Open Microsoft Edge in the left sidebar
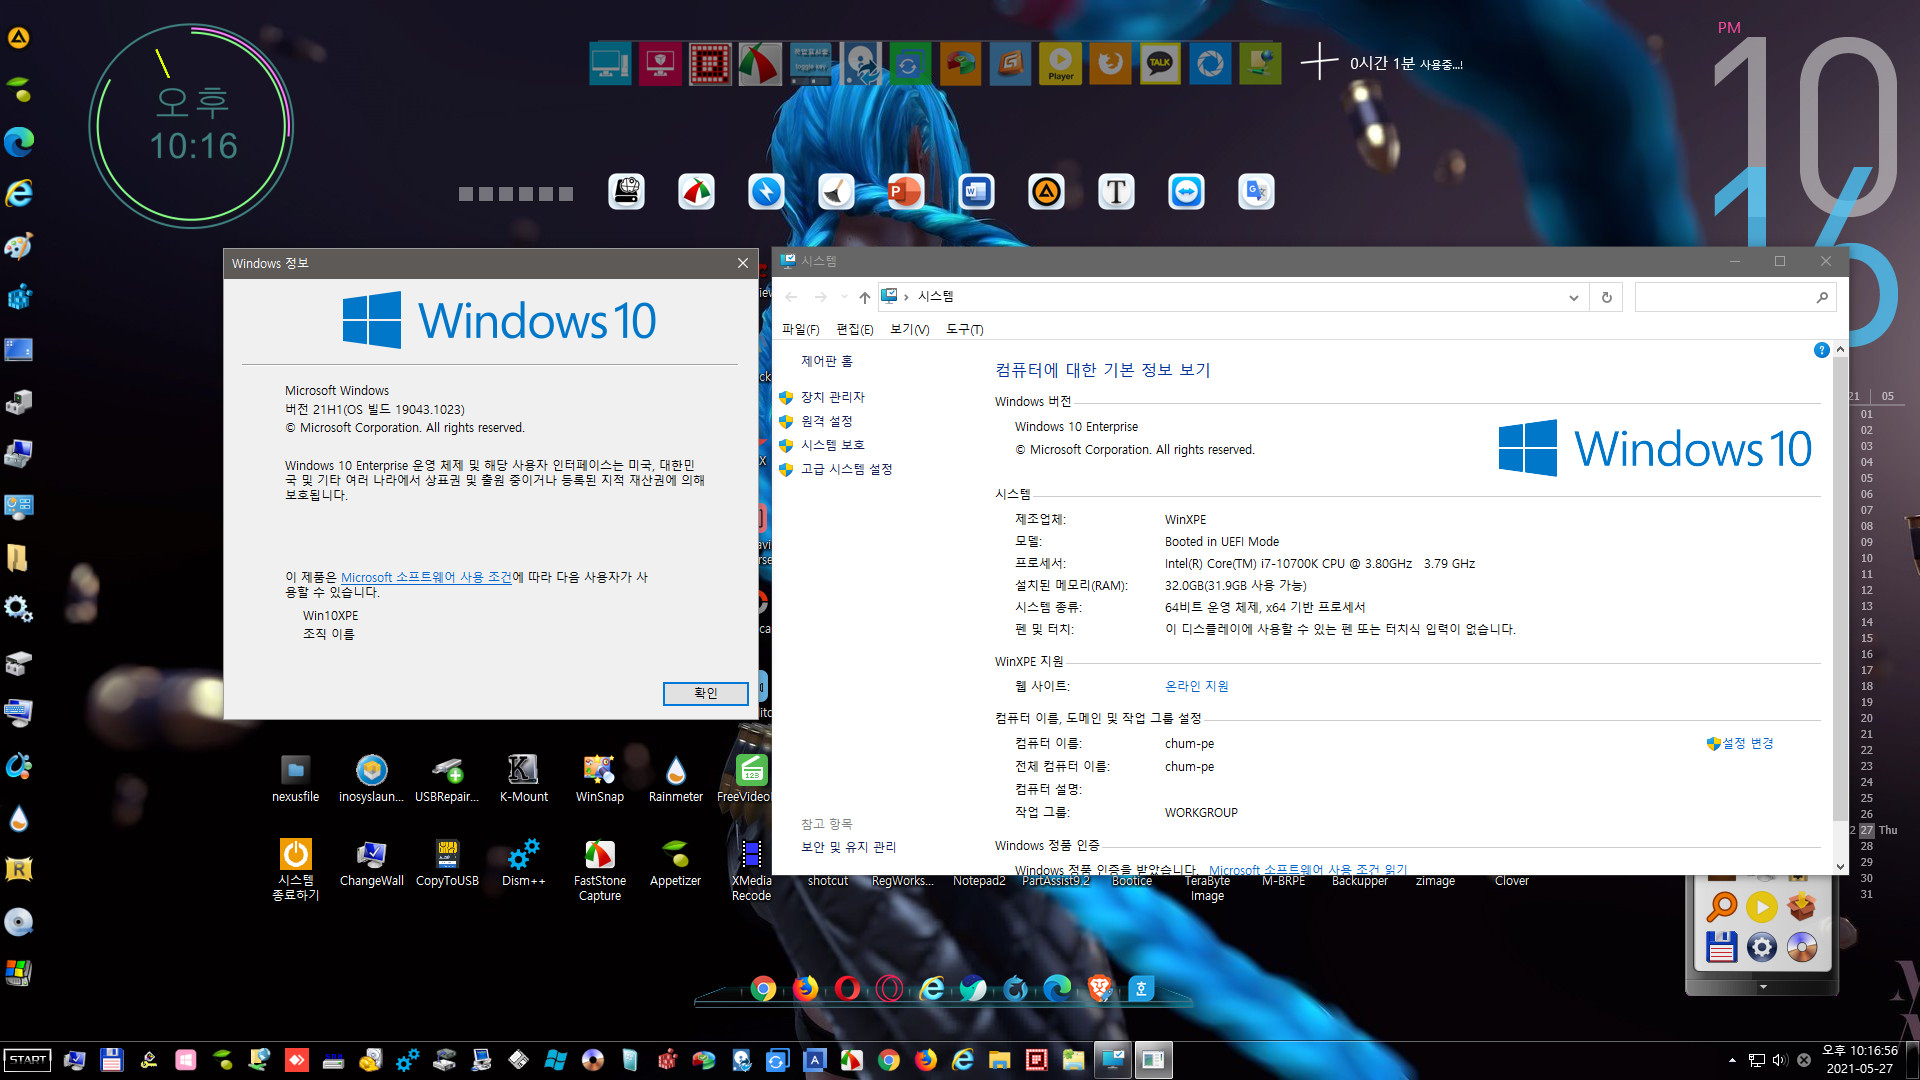This screenshot has width=1920, height=1080. coord(19,141)
